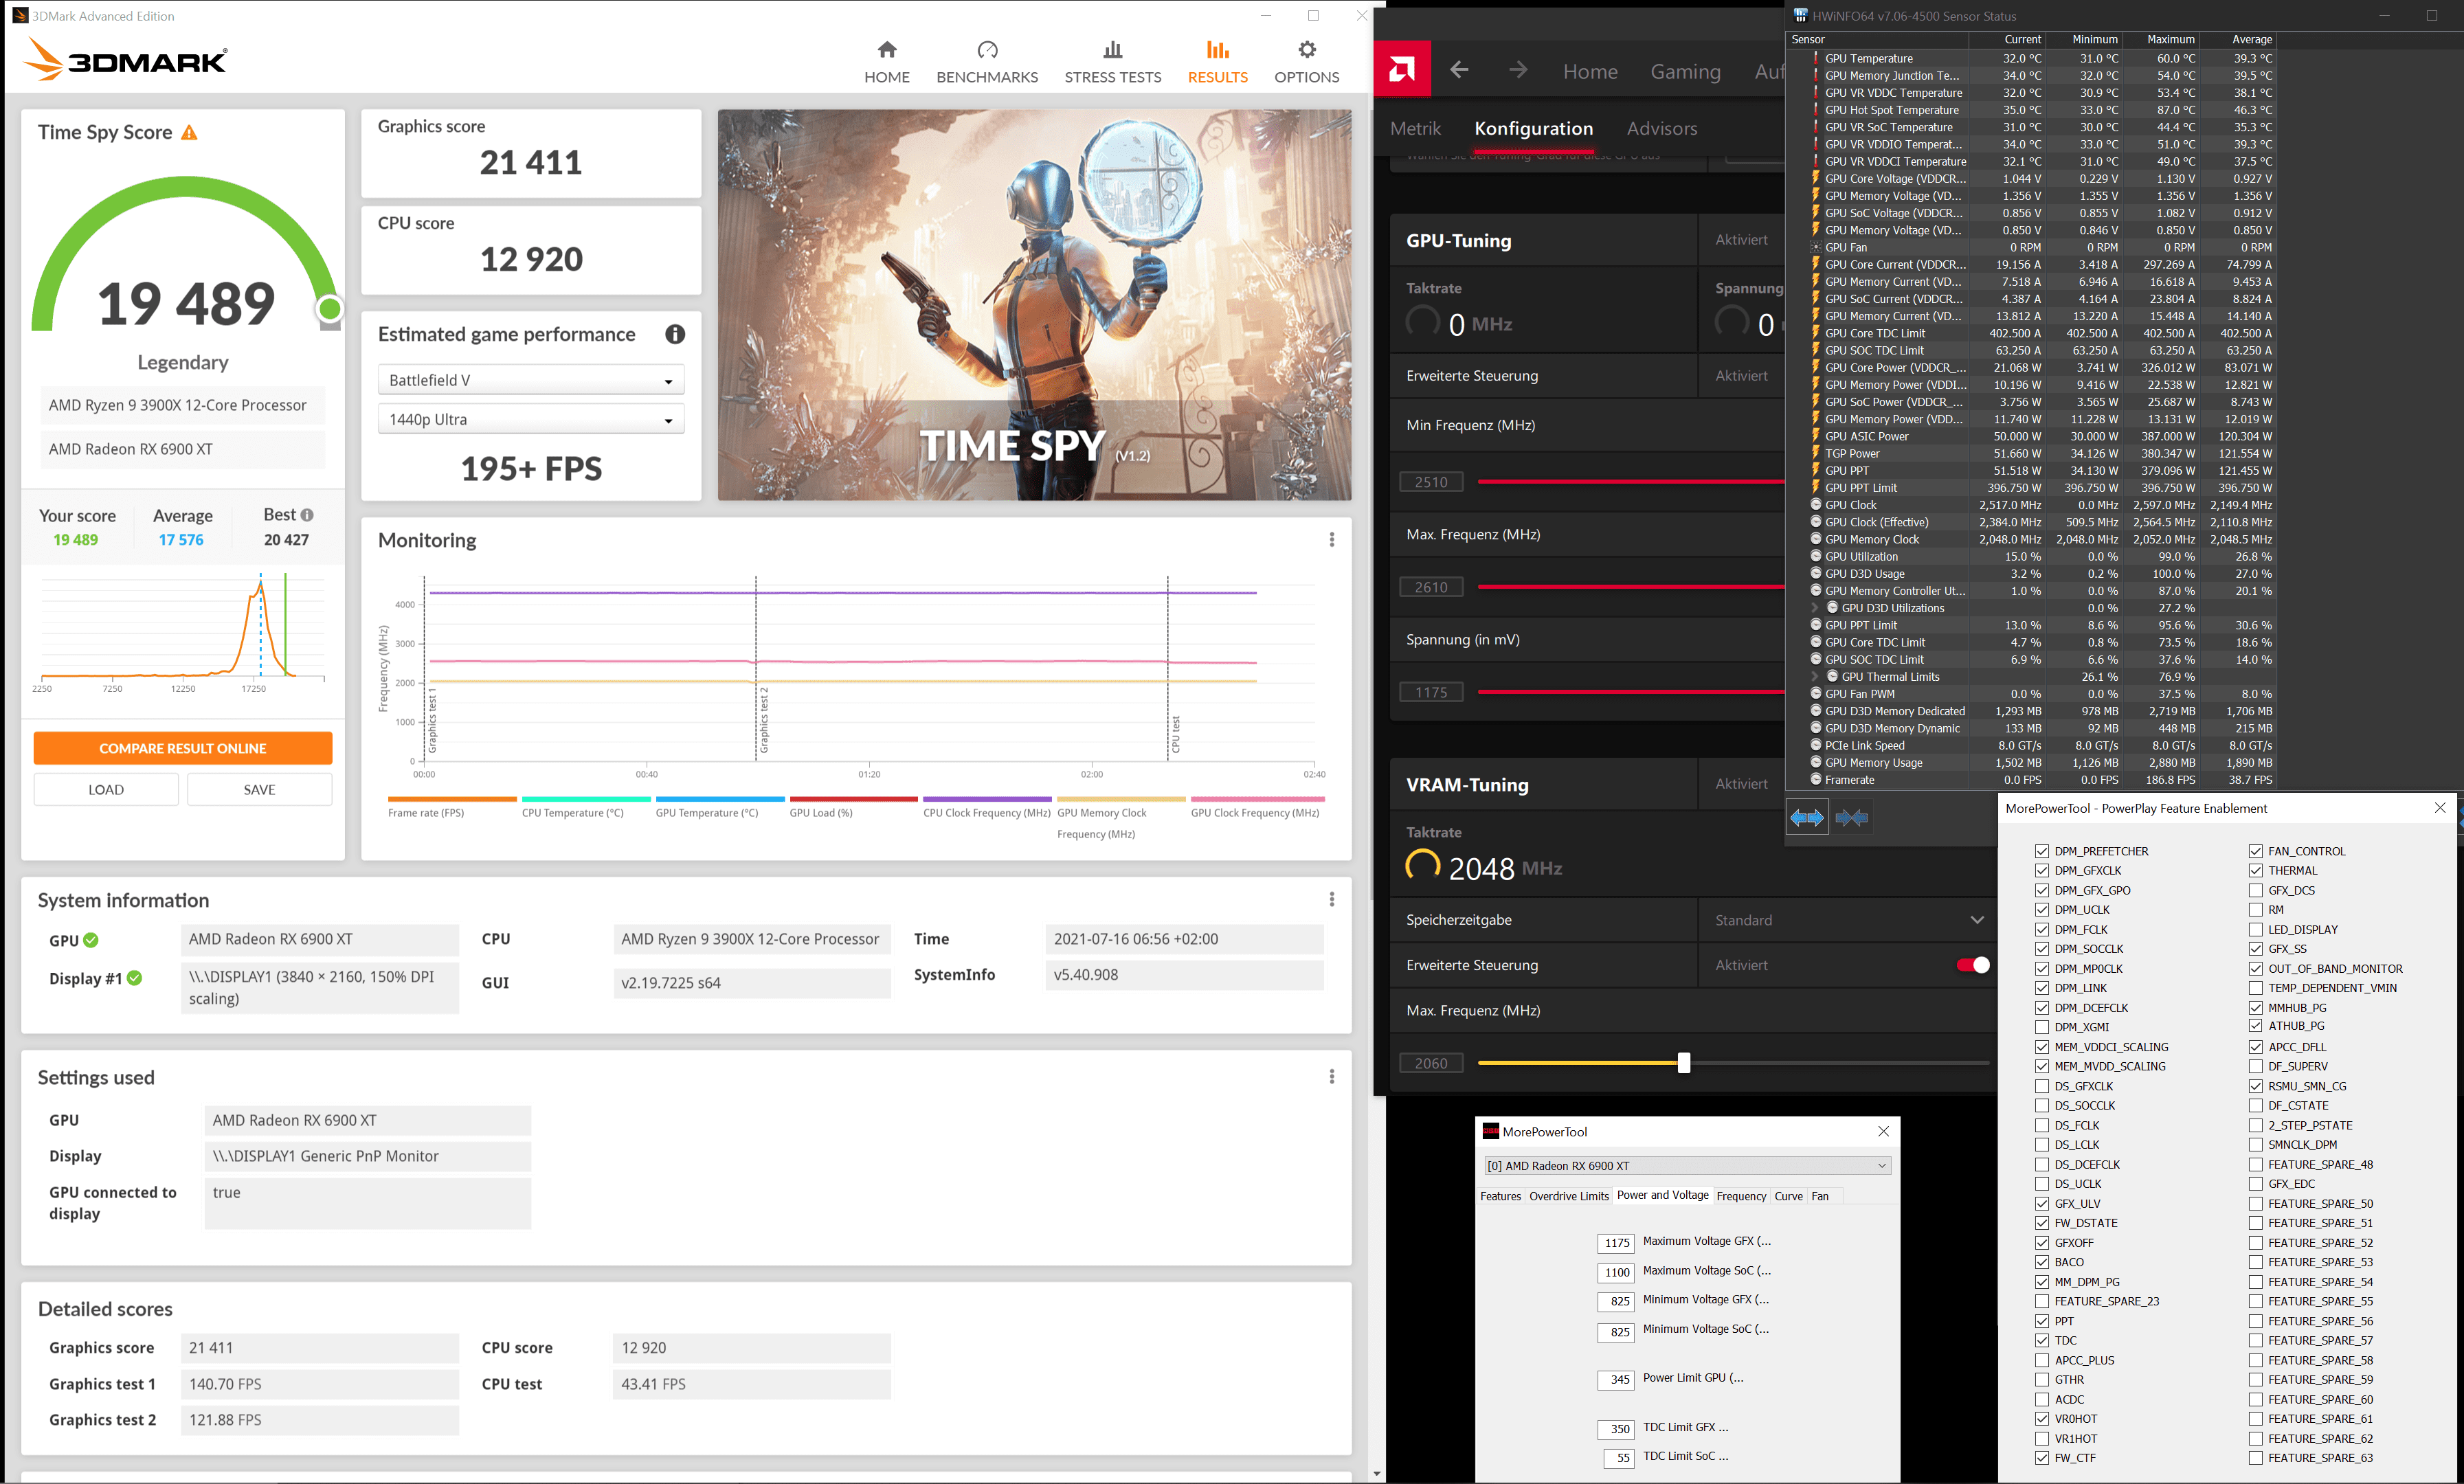Click the SAVE button in 3DMark

259,789
